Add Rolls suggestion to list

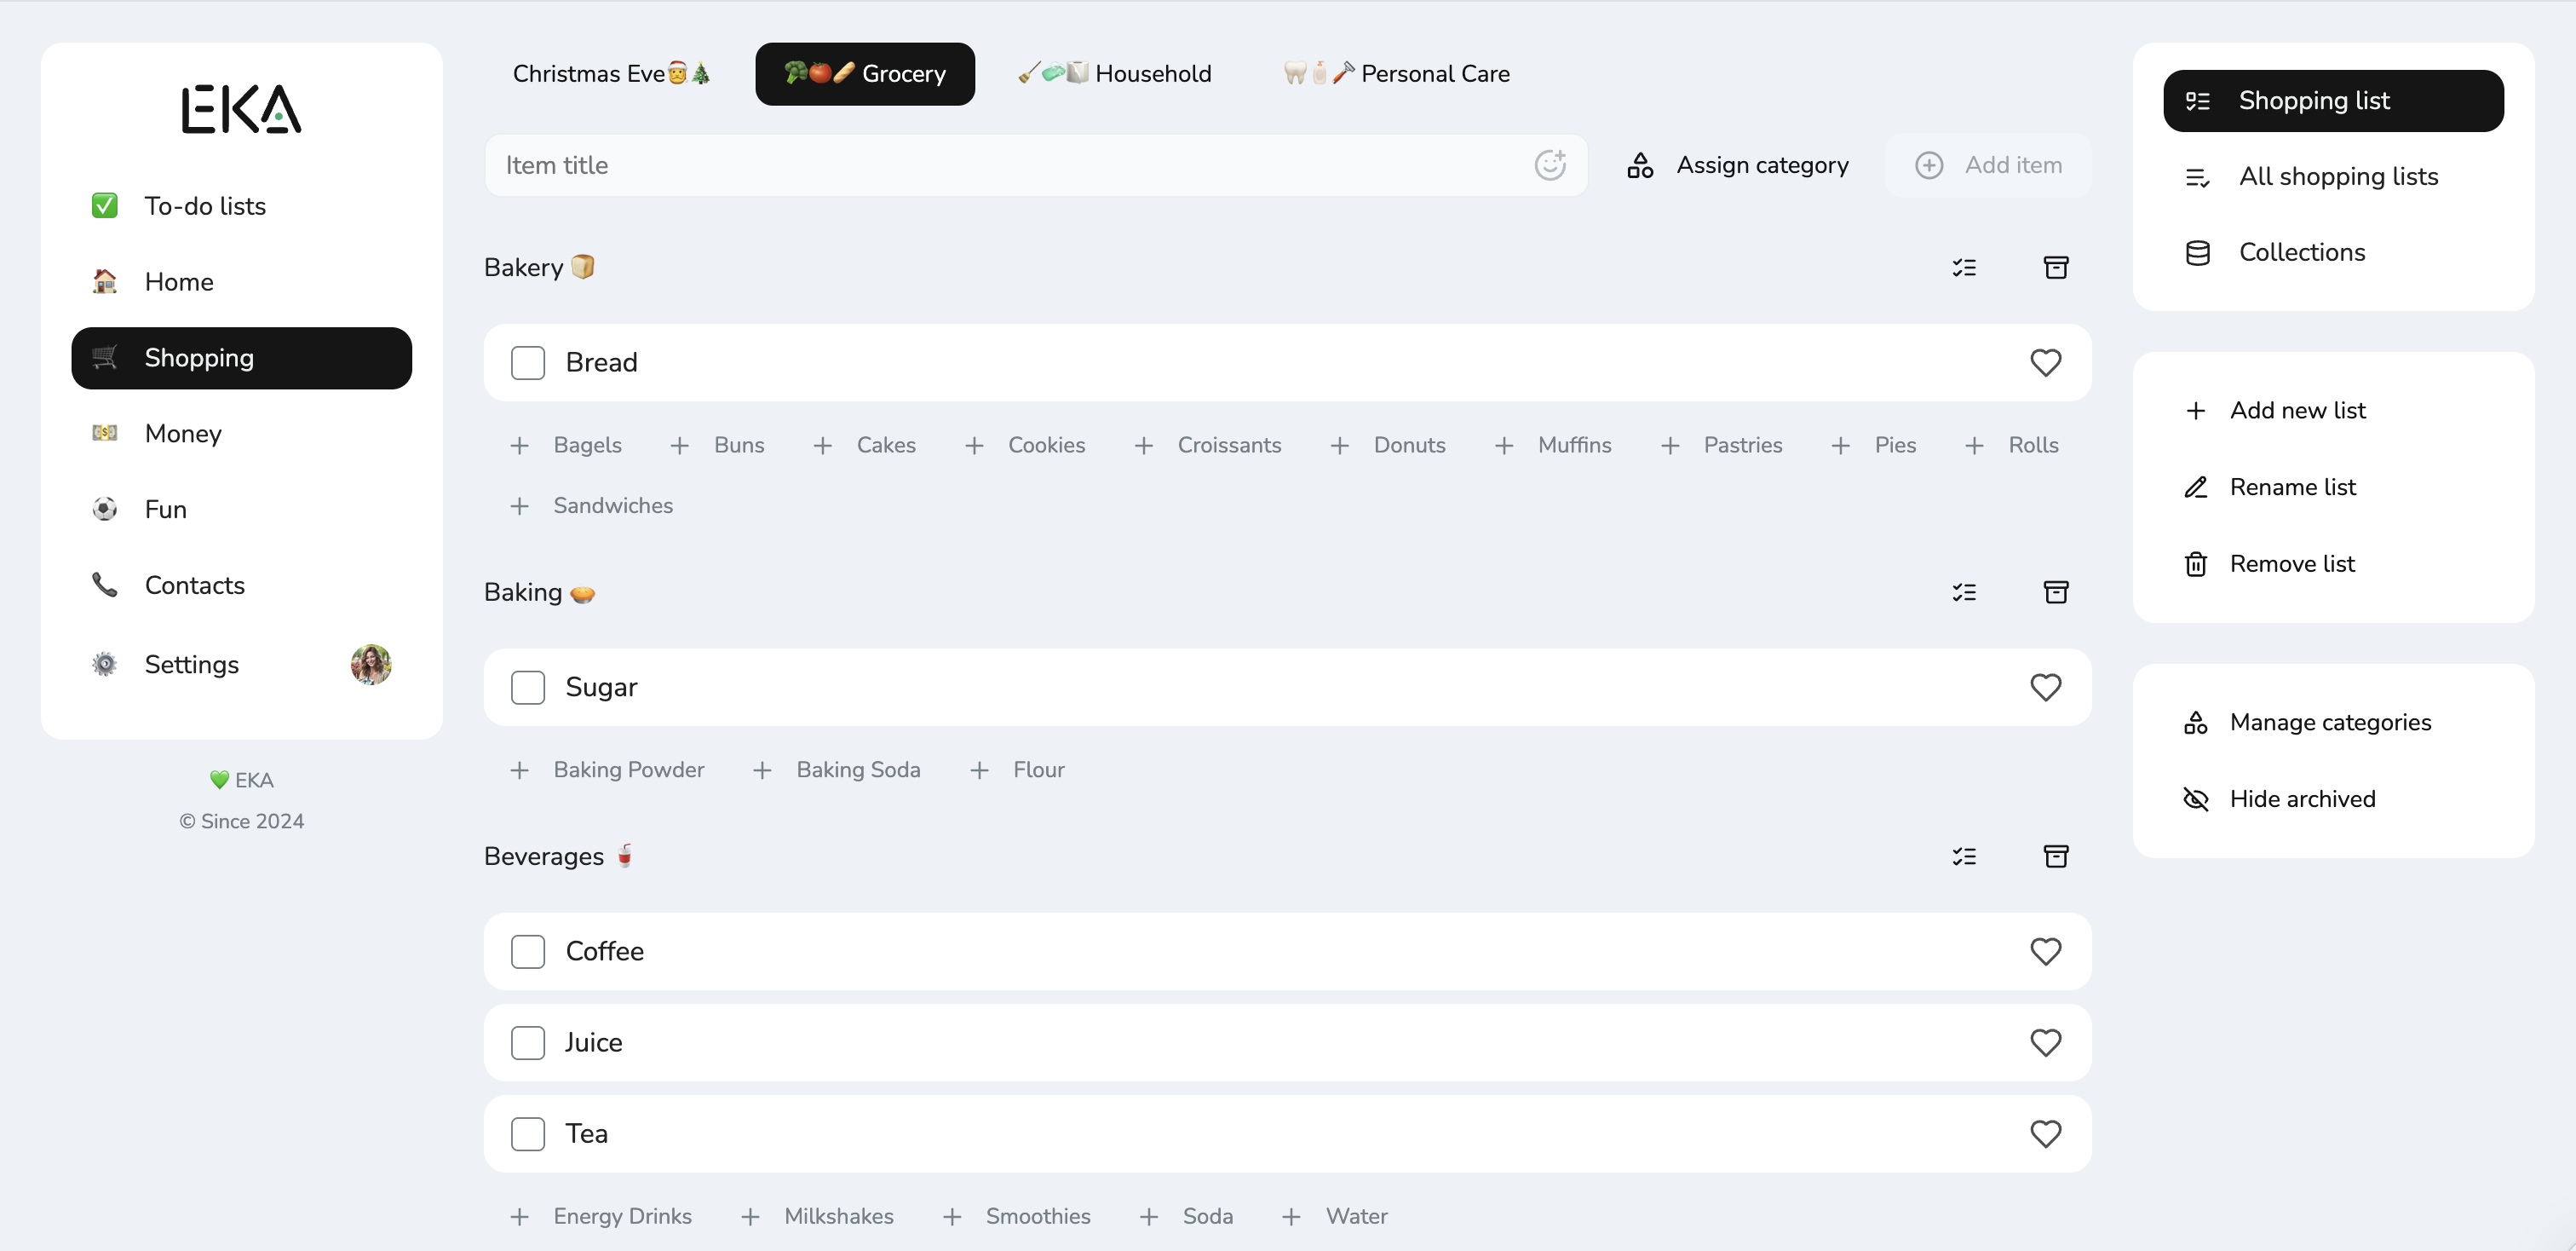[x=2011, y=445]
